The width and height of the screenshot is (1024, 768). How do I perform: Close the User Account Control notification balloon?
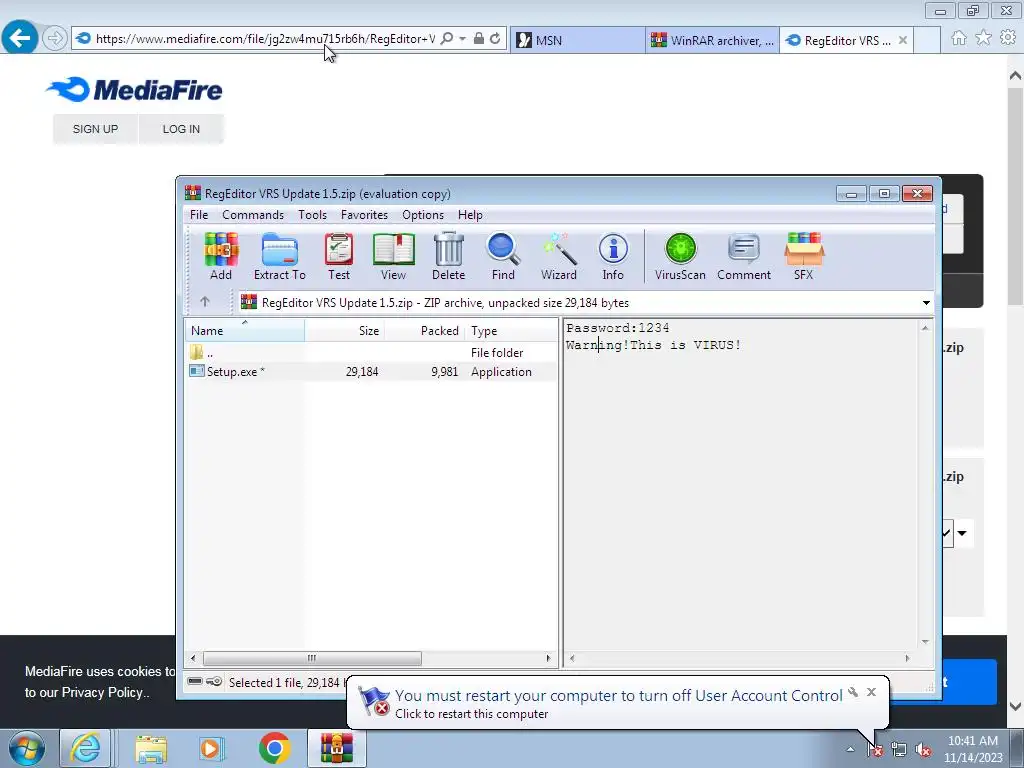pyautogui.click(x=871, y=692)
